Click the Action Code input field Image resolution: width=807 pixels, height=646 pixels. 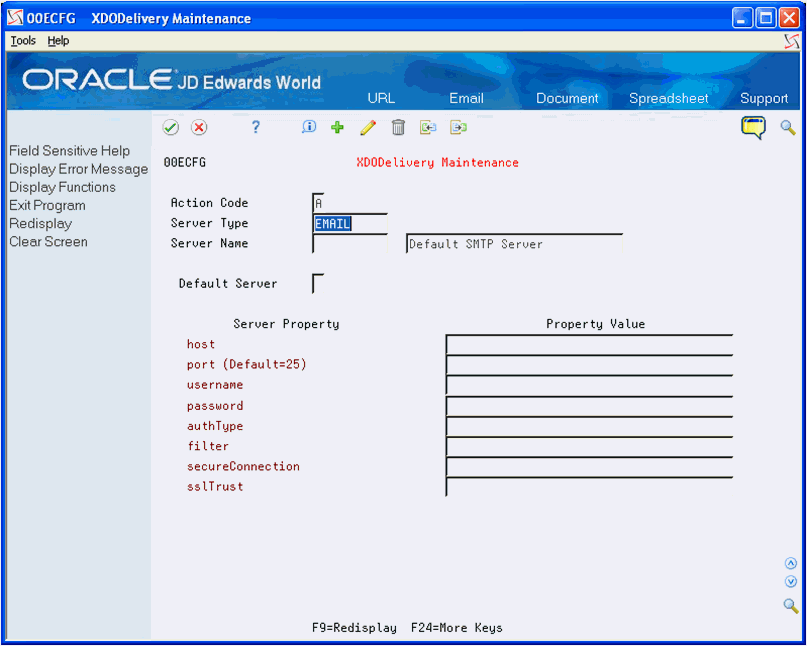318,203
